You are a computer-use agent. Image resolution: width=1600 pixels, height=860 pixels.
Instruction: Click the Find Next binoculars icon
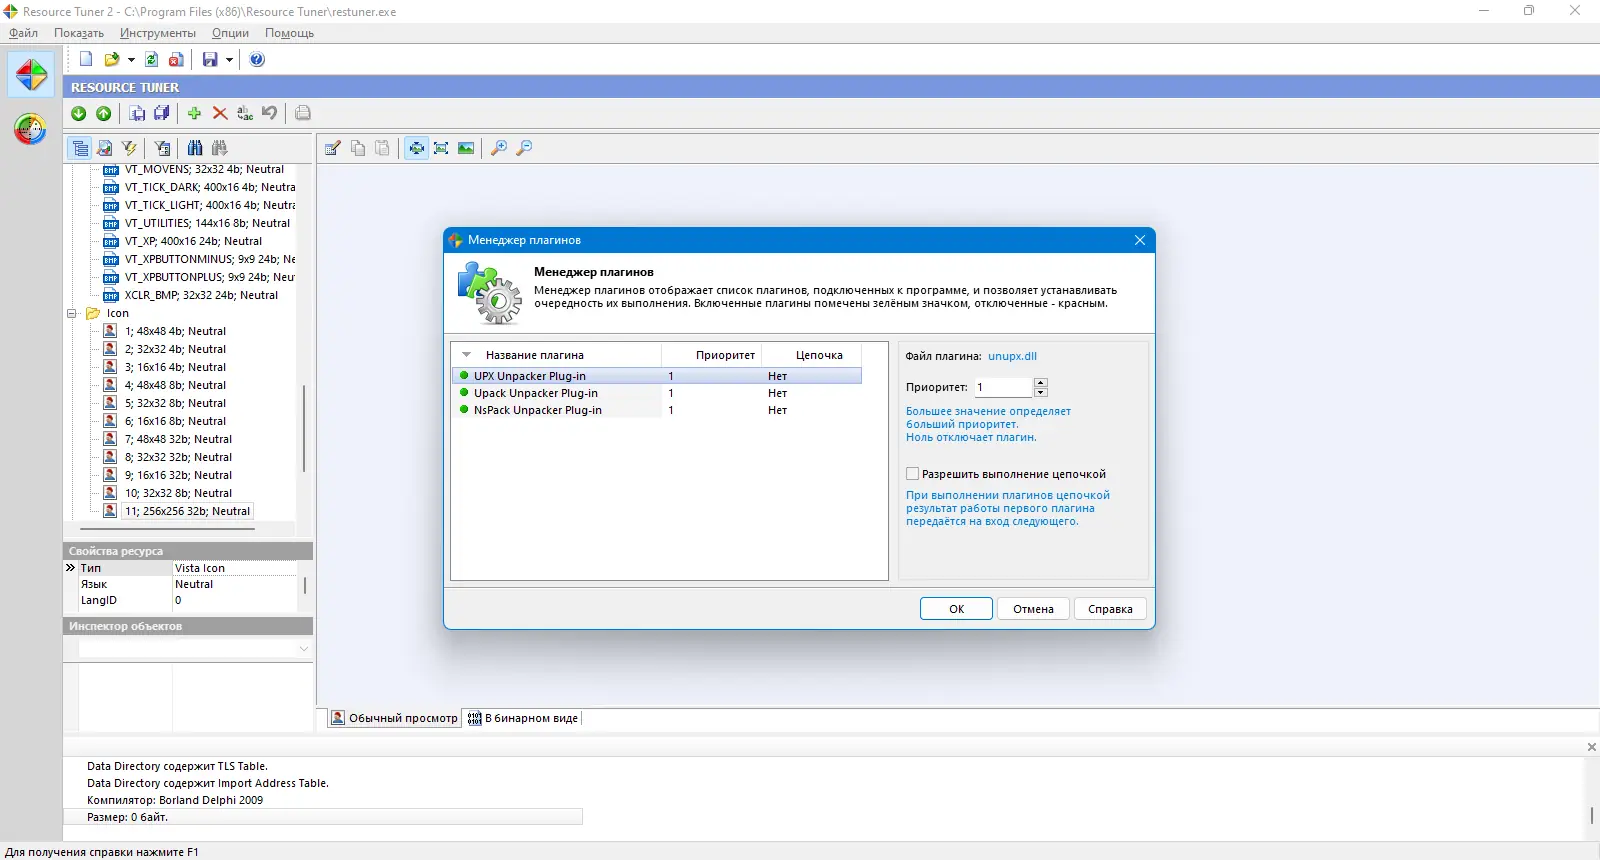pyautogui.click(x=219, y=149)
